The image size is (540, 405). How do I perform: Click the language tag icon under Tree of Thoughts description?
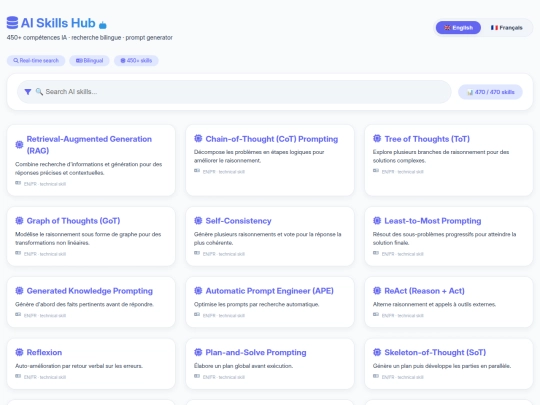pos(376,171)
